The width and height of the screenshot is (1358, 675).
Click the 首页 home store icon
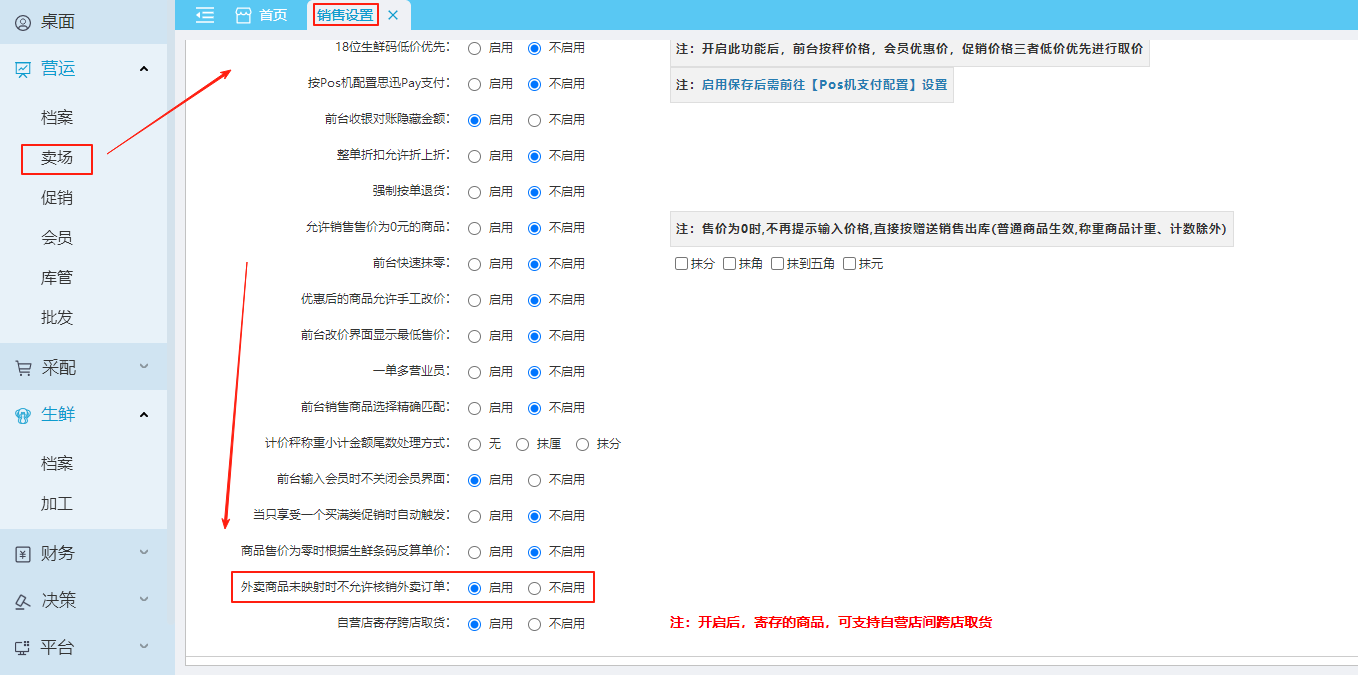pos(243,15)
